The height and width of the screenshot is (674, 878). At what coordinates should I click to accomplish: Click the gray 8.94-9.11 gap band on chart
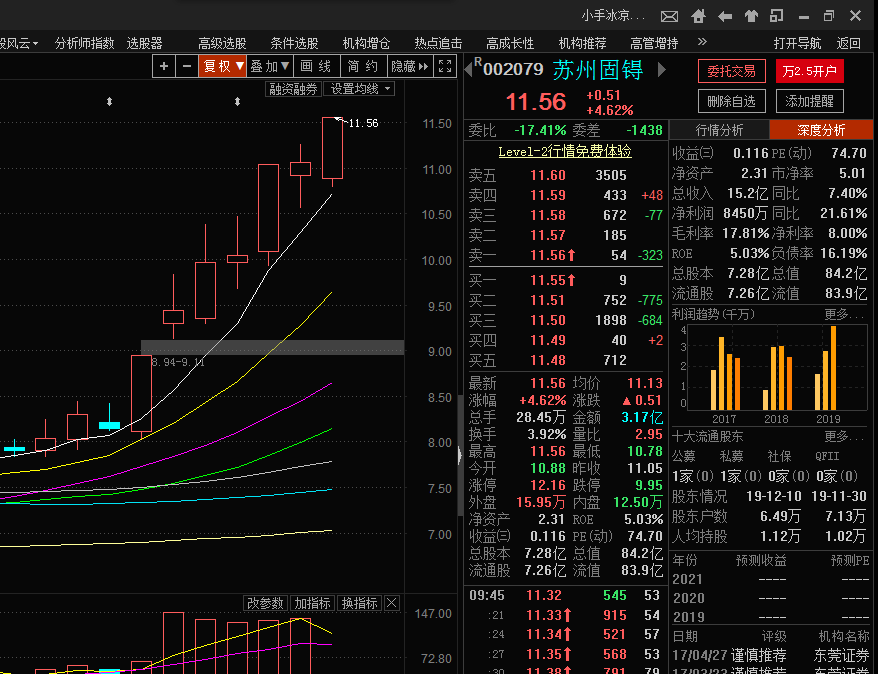click(x=272, y=347)
